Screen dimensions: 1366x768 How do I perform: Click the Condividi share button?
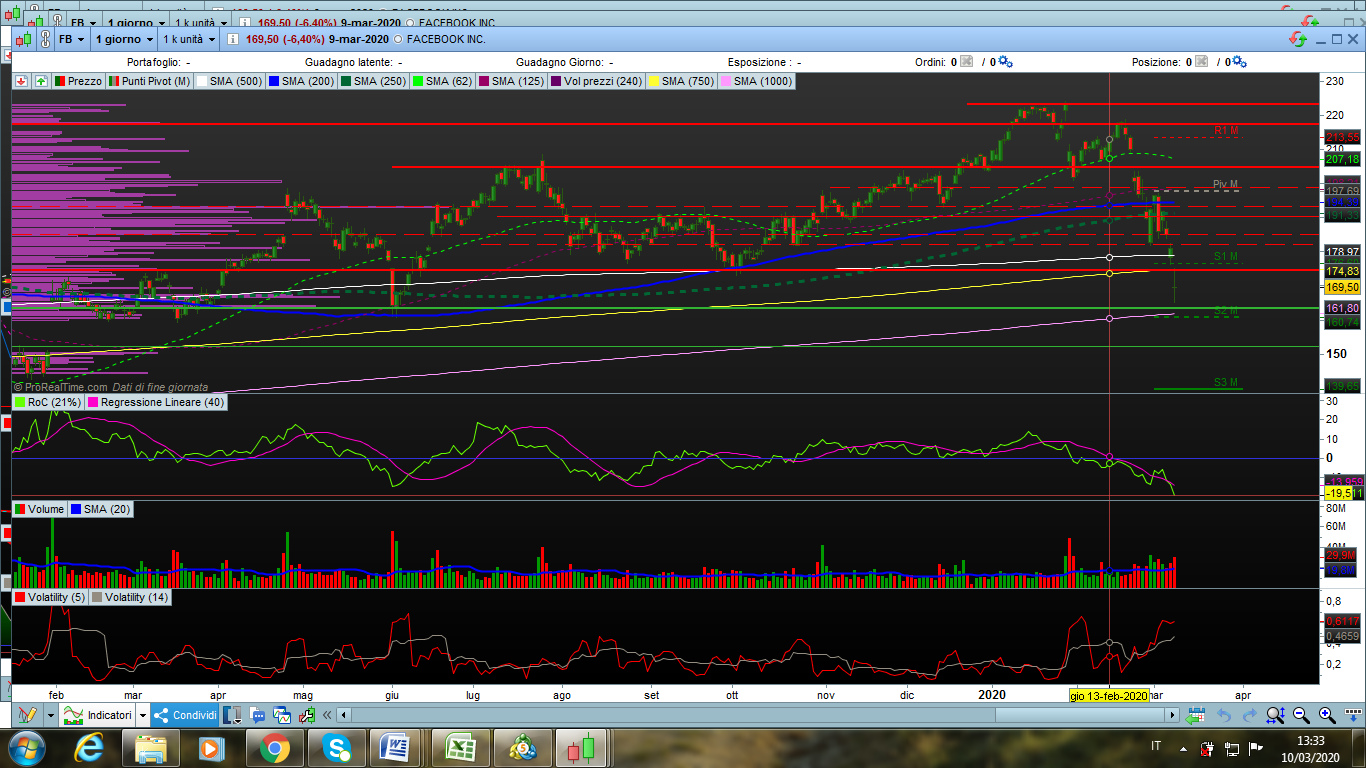click(x=186, y=715)
